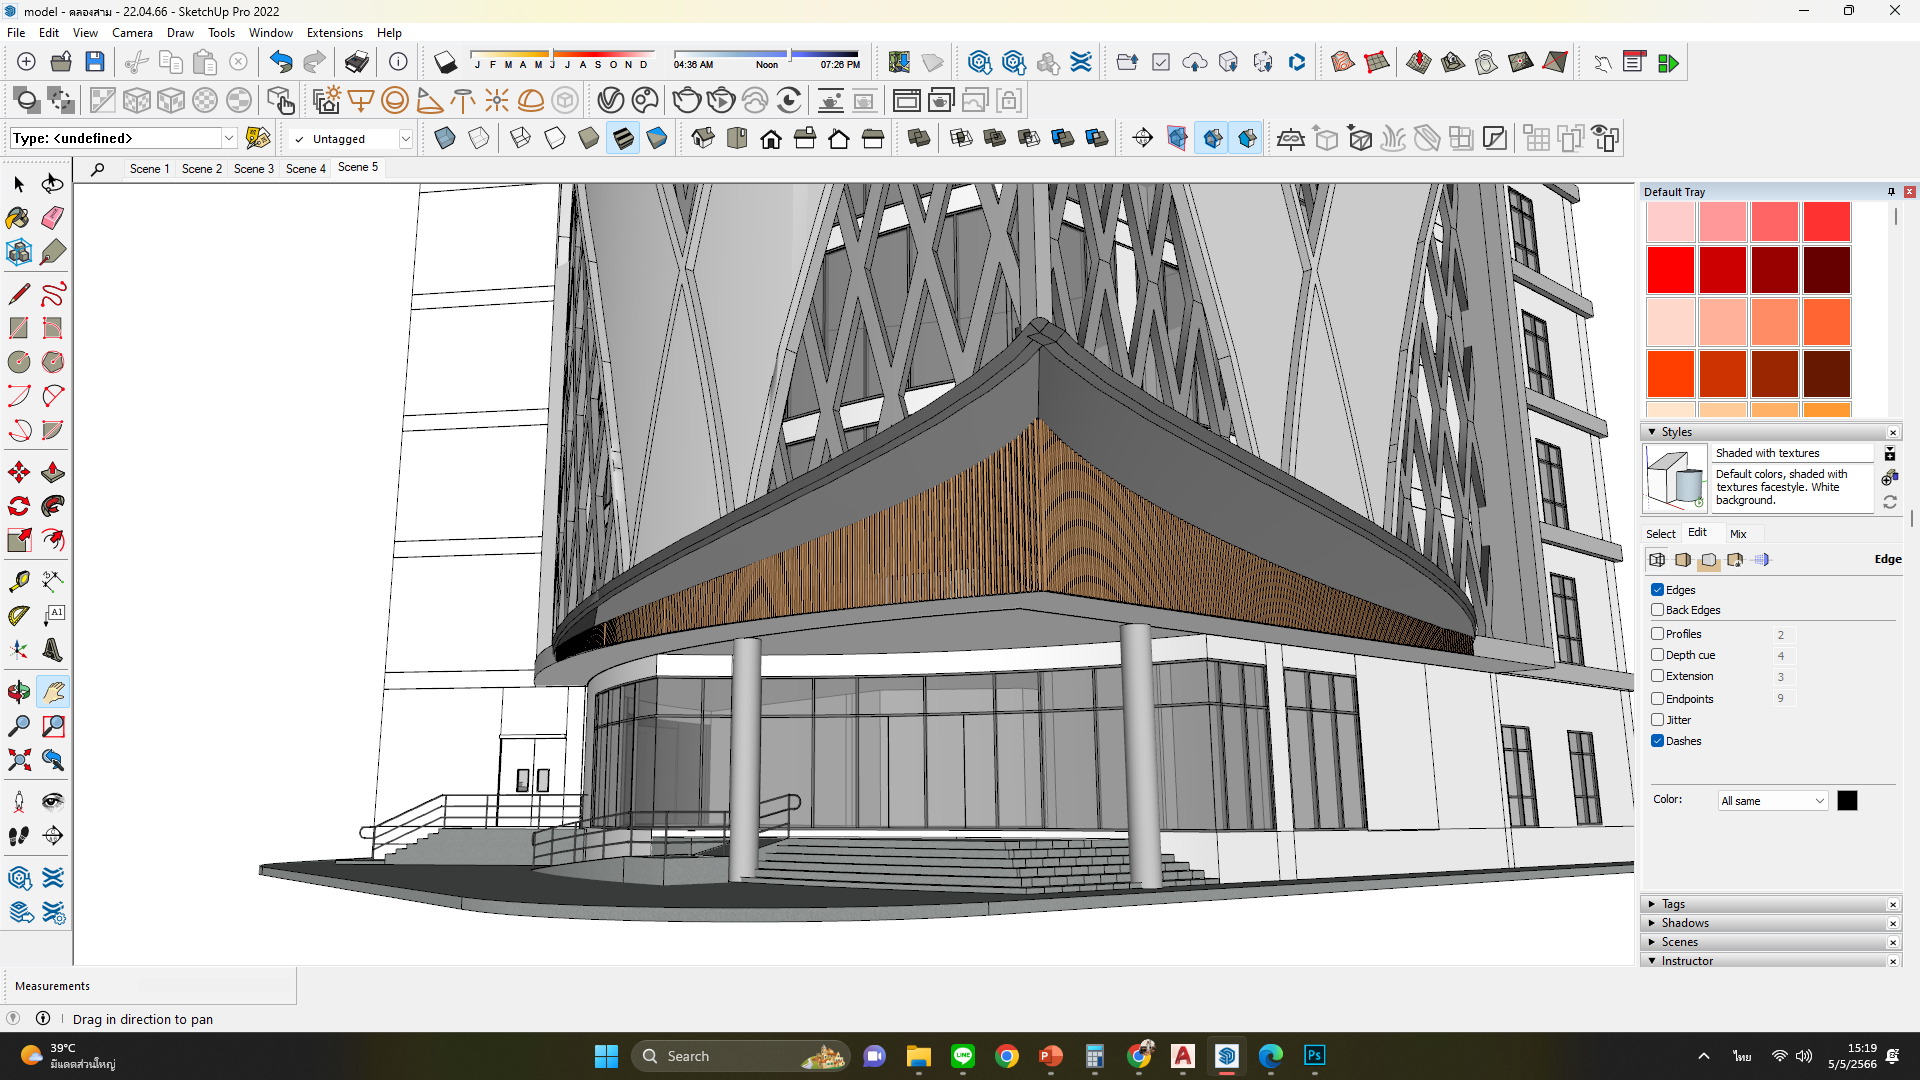Uncheck the Dashes checkbox

tap(1657, 741)
